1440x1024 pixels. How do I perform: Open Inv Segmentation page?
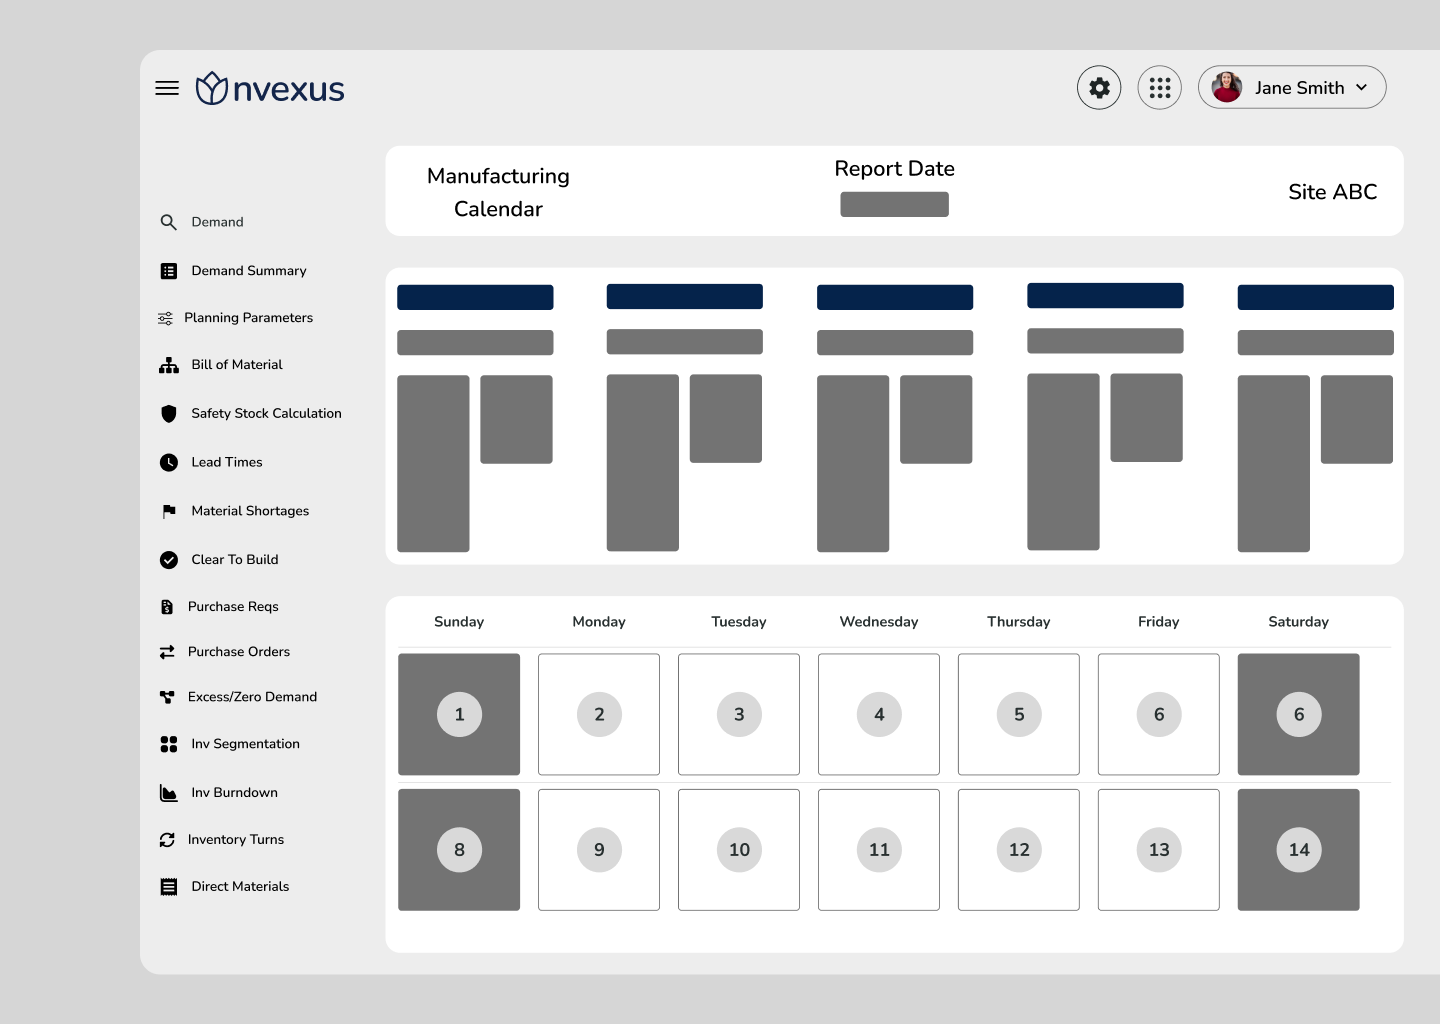[x=245, y=744]
